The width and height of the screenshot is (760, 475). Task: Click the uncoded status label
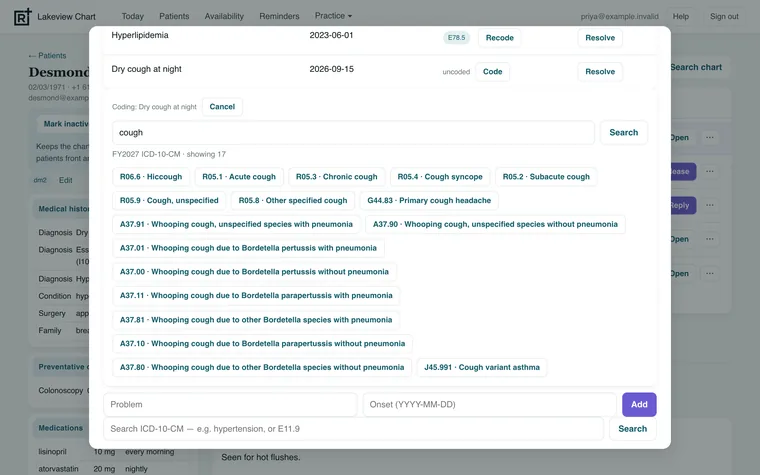(x=456, y=72)
